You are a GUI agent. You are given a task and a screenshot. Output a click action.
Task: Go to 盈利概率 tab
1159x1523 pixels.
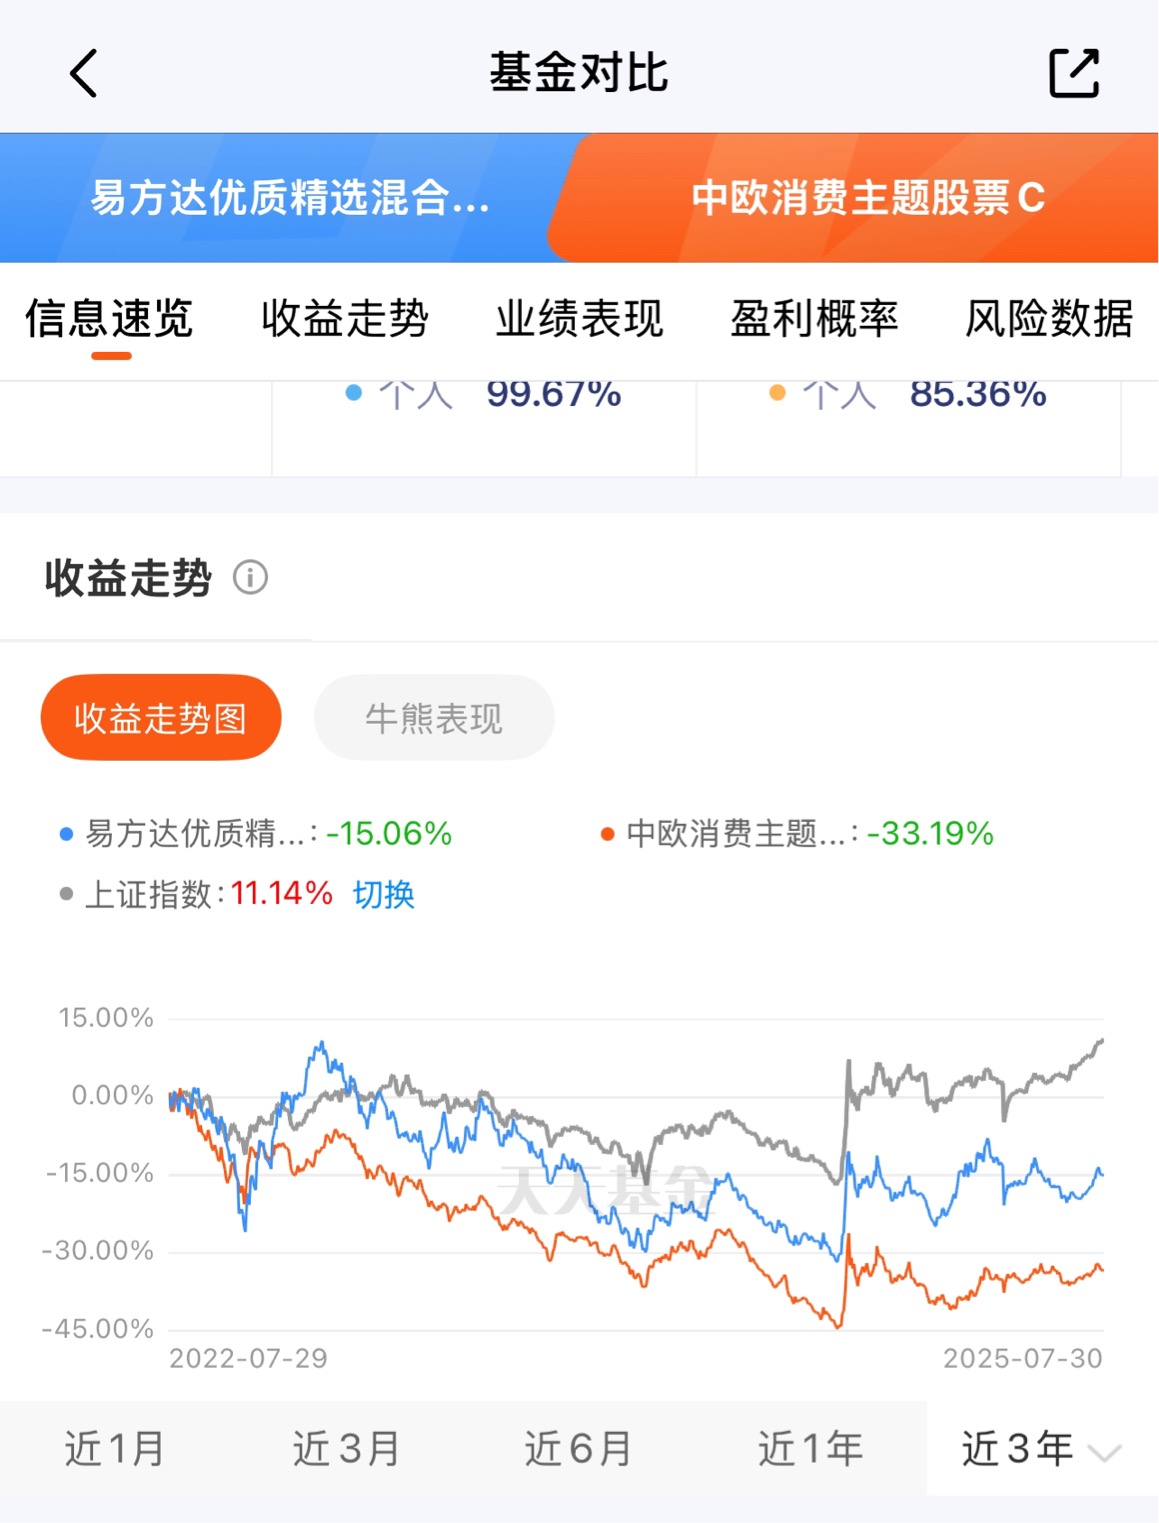coord(814,319)
